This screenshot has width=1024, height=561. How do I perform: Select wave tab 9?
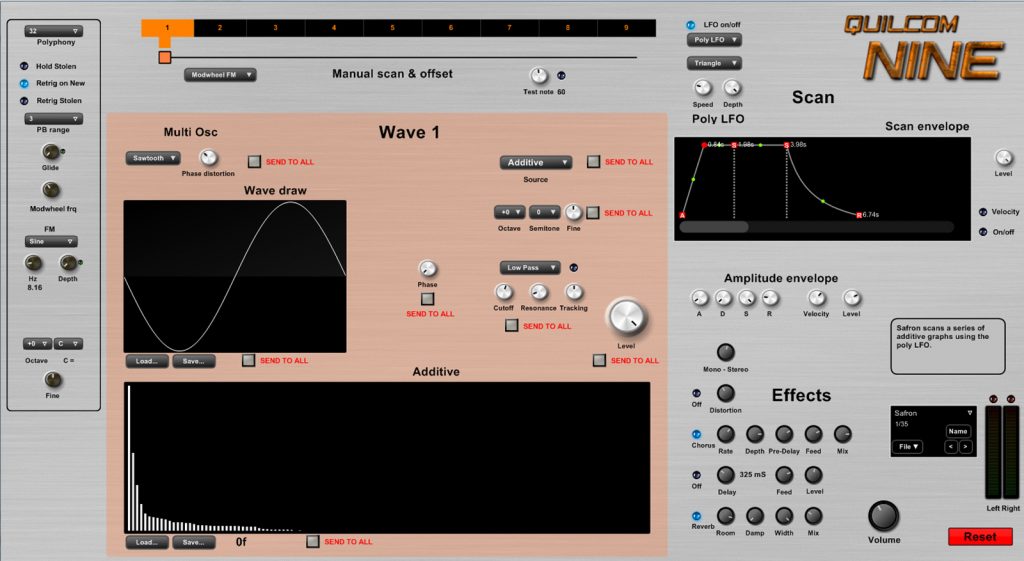626,27
